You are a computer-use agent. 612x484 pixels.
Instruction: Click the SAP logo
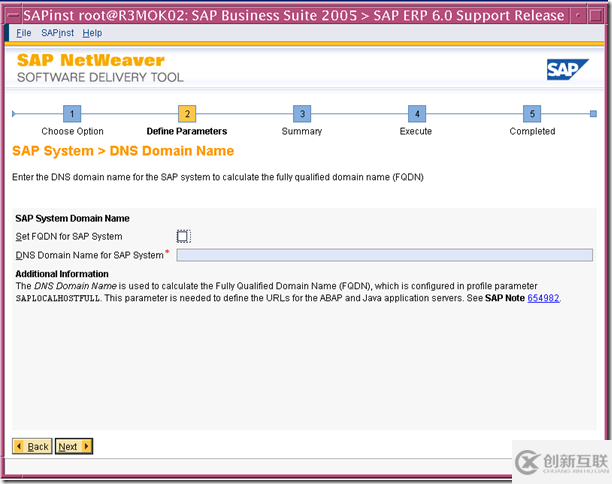pos(568,69)
